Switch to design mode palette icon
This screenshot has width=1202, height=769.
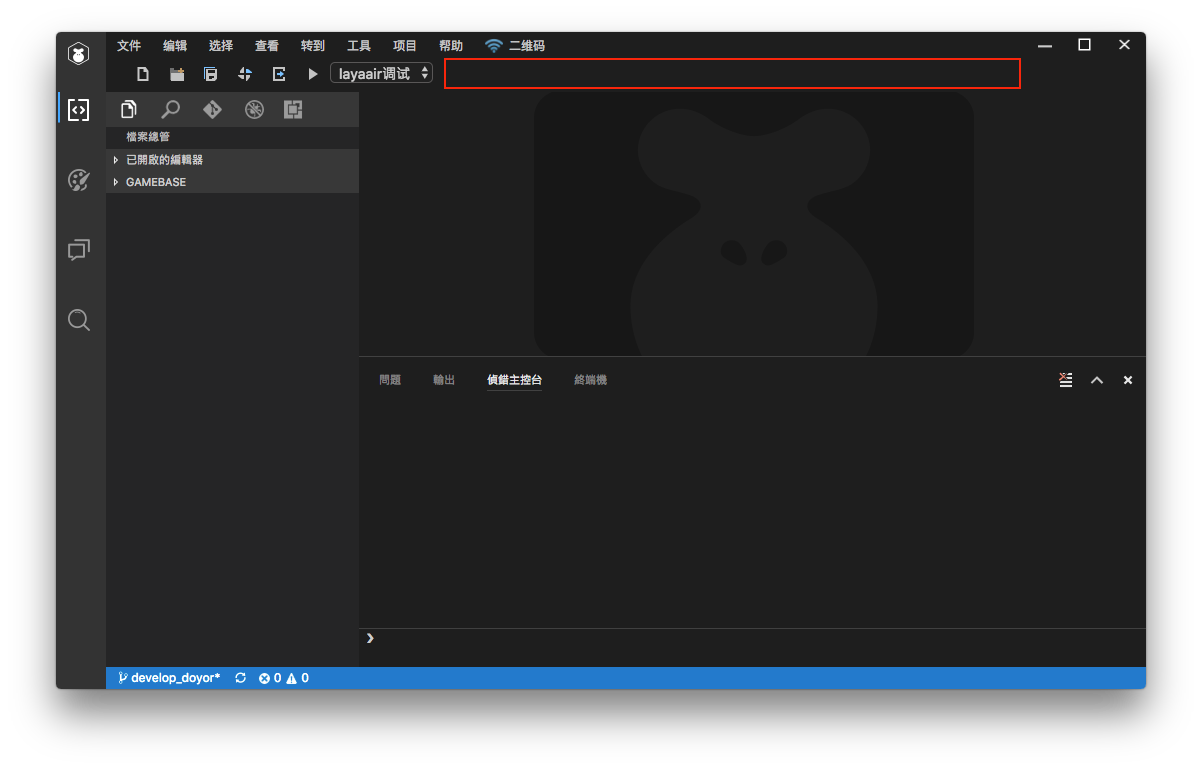[x=79, y=180]
